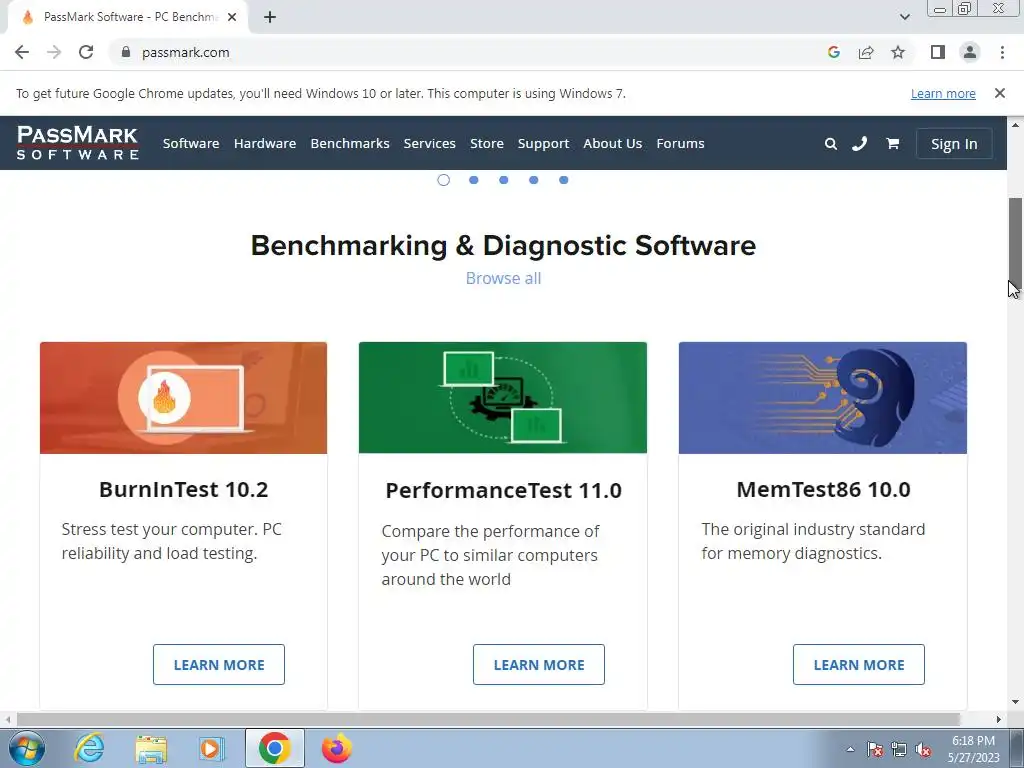Launch Internet Explorer from the taskbar

click(89, 748)
